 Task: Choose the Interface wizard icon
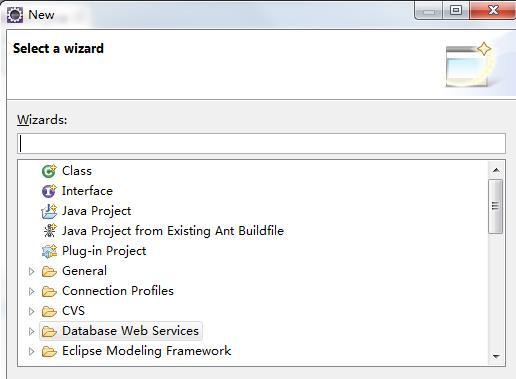click(49, 191)
